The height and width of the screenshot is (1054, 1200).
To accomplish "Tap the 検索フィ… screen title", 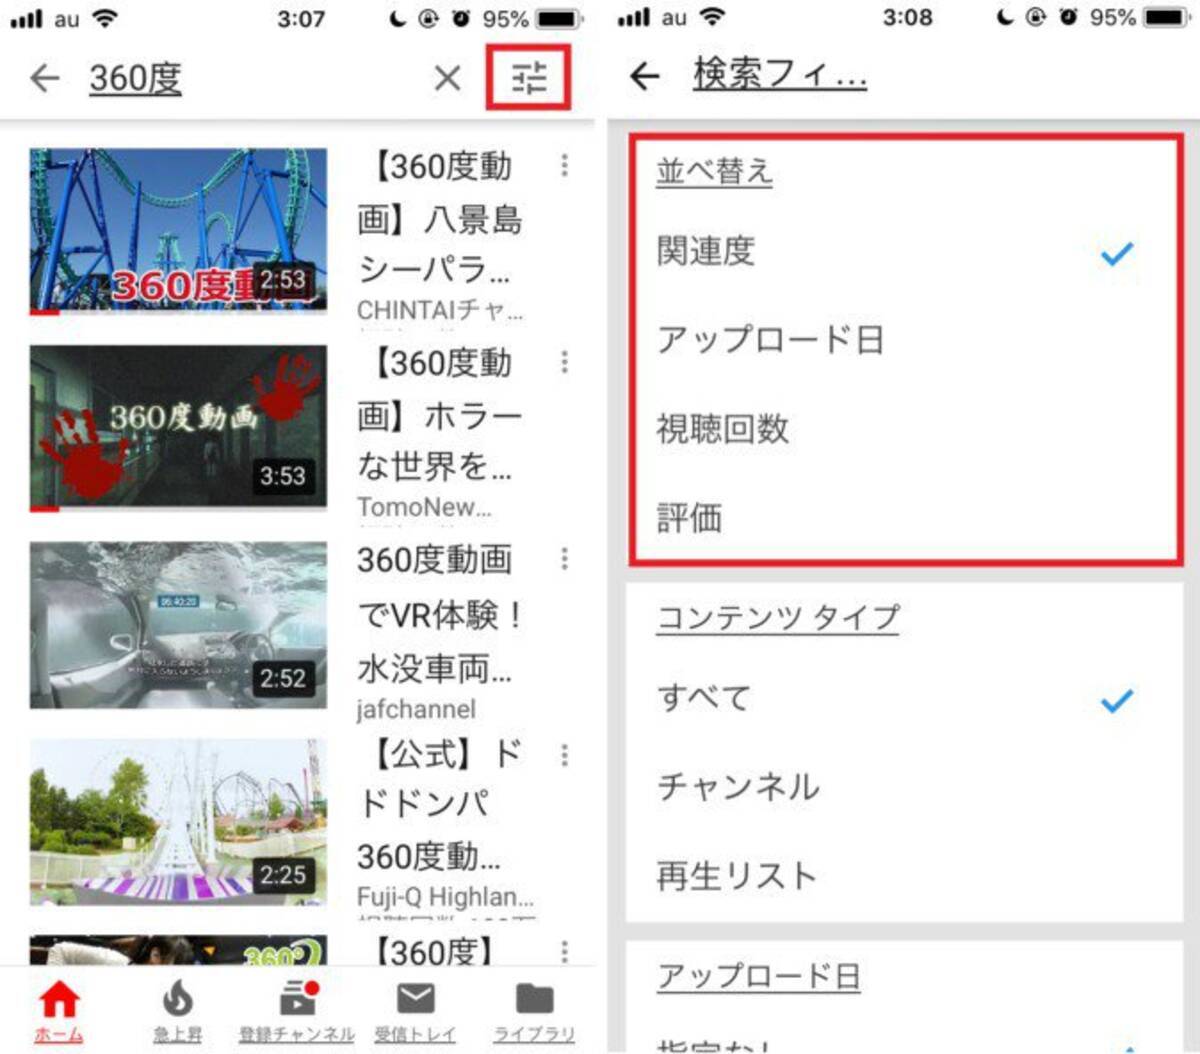I will tap(780, 75).
